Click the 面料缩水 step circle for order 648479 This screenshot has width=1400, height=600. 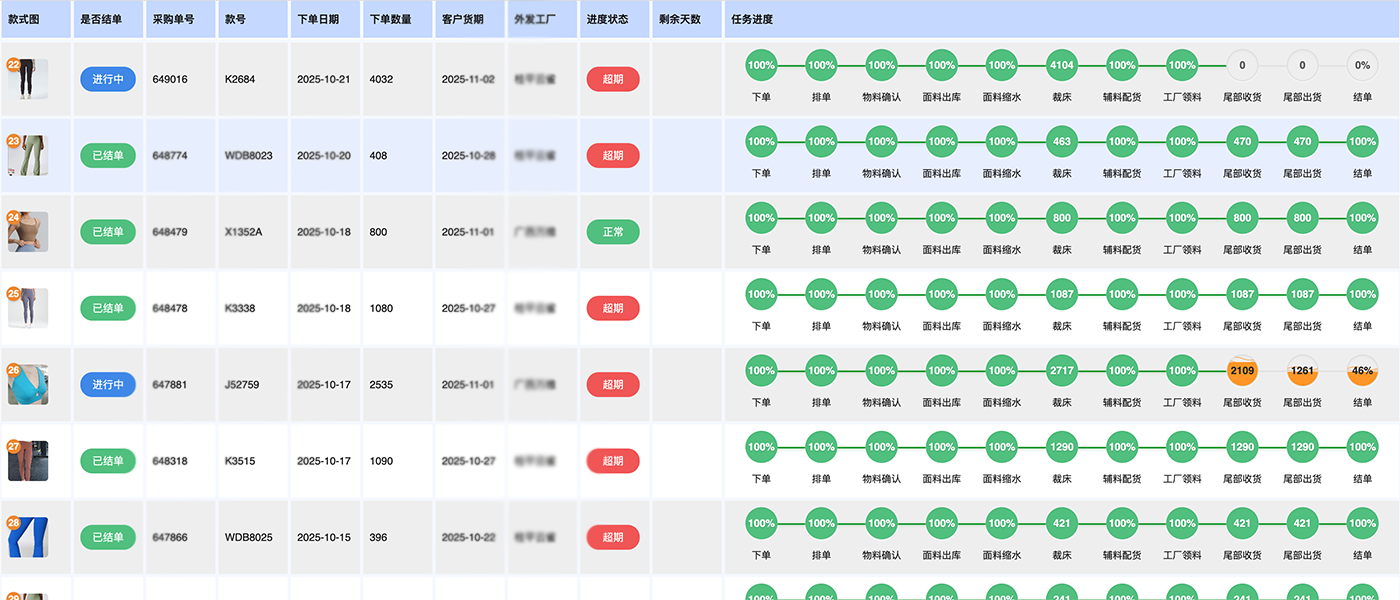1001,217
